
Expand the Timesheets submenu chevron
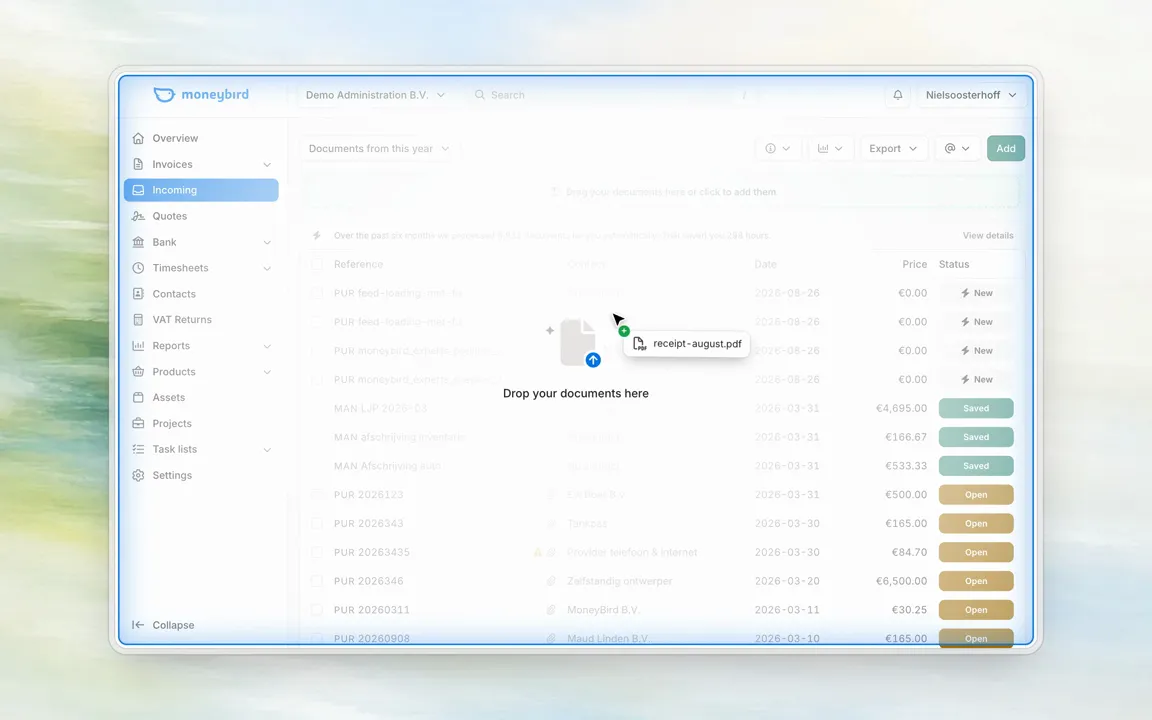pyautogui.click(x=267, y=268)
